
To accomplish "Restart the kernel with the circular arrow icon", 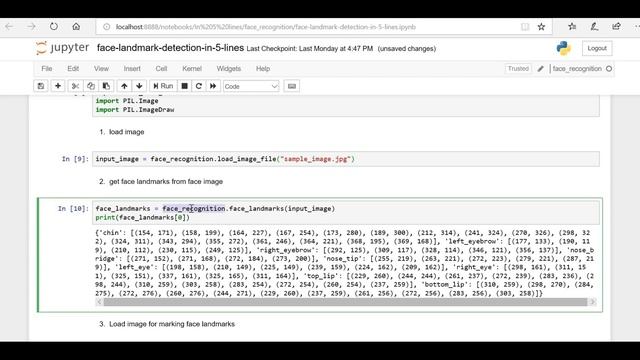I will coord(199,86).
